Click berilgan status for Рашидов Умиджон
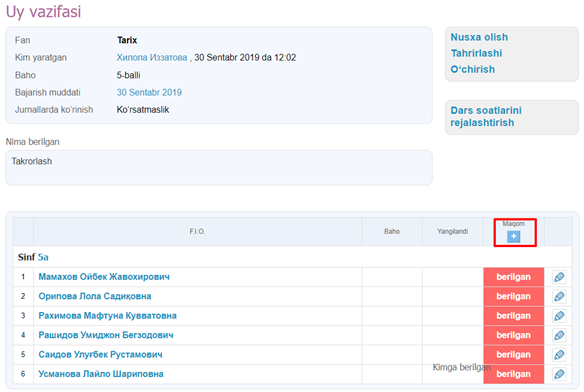 (514, 335)
